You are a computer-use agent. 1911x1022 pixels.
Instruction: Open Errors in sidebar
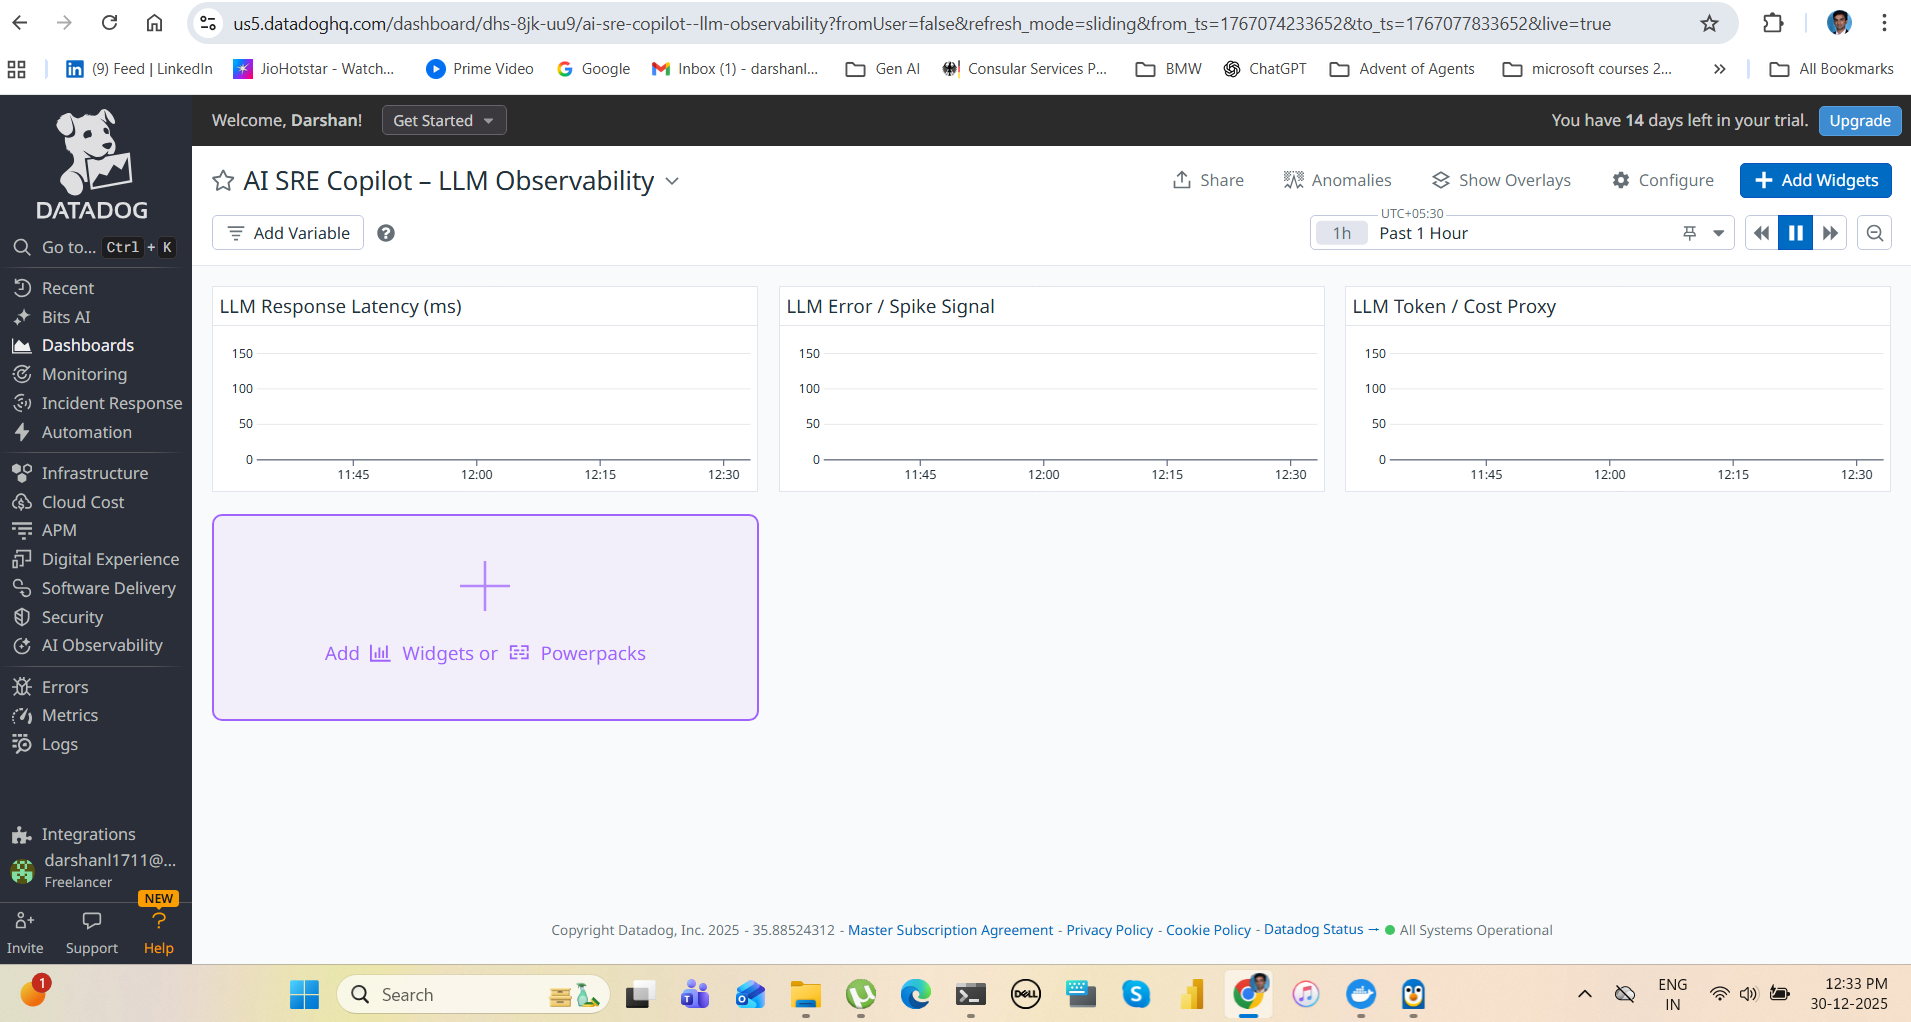(x=65, y=687)
